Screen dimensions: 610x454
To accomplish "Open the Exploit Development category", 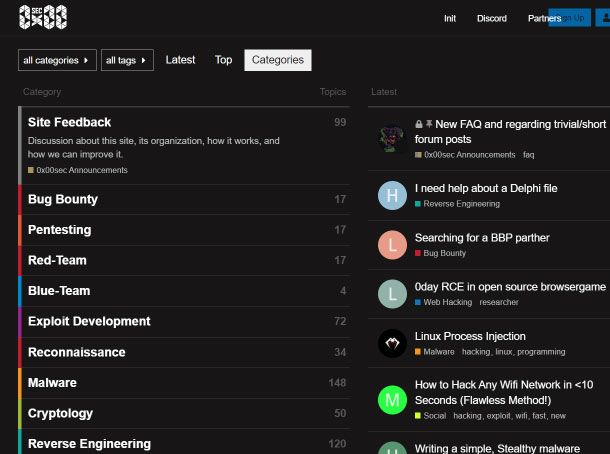I will pos(89,321).
